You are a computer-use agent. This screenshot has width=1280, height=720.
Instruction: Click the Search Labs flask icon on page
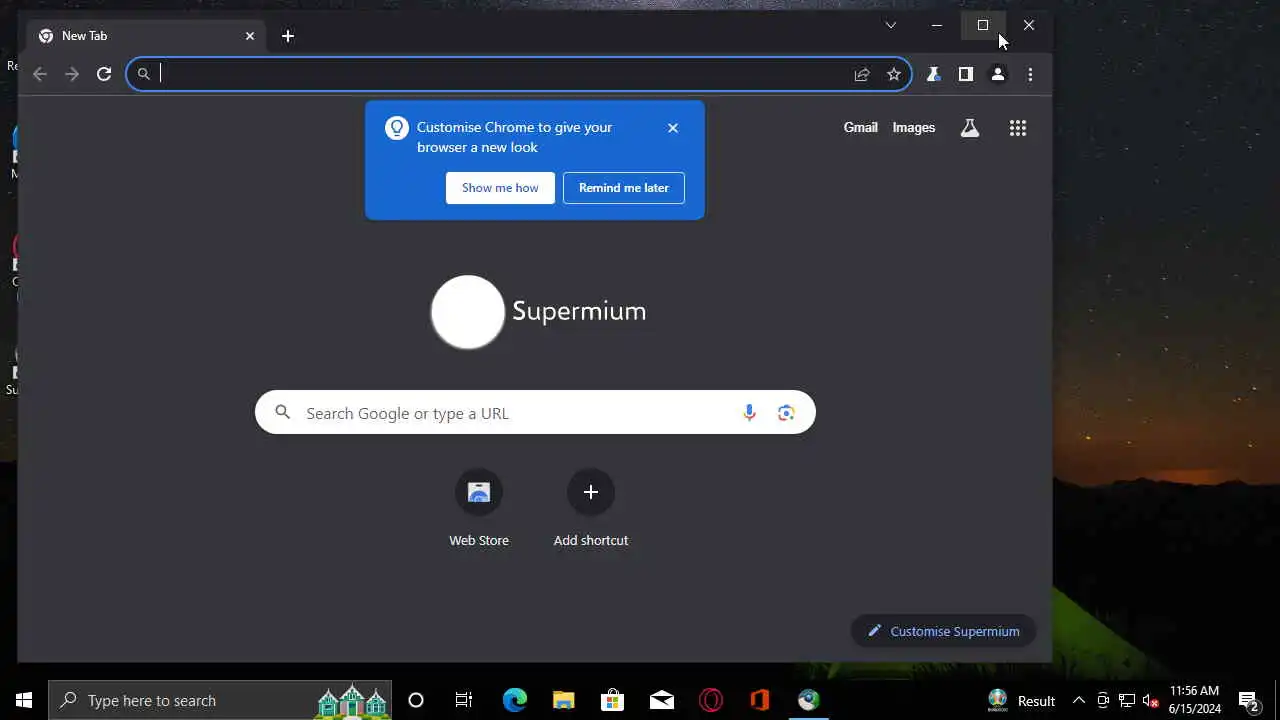970,128
